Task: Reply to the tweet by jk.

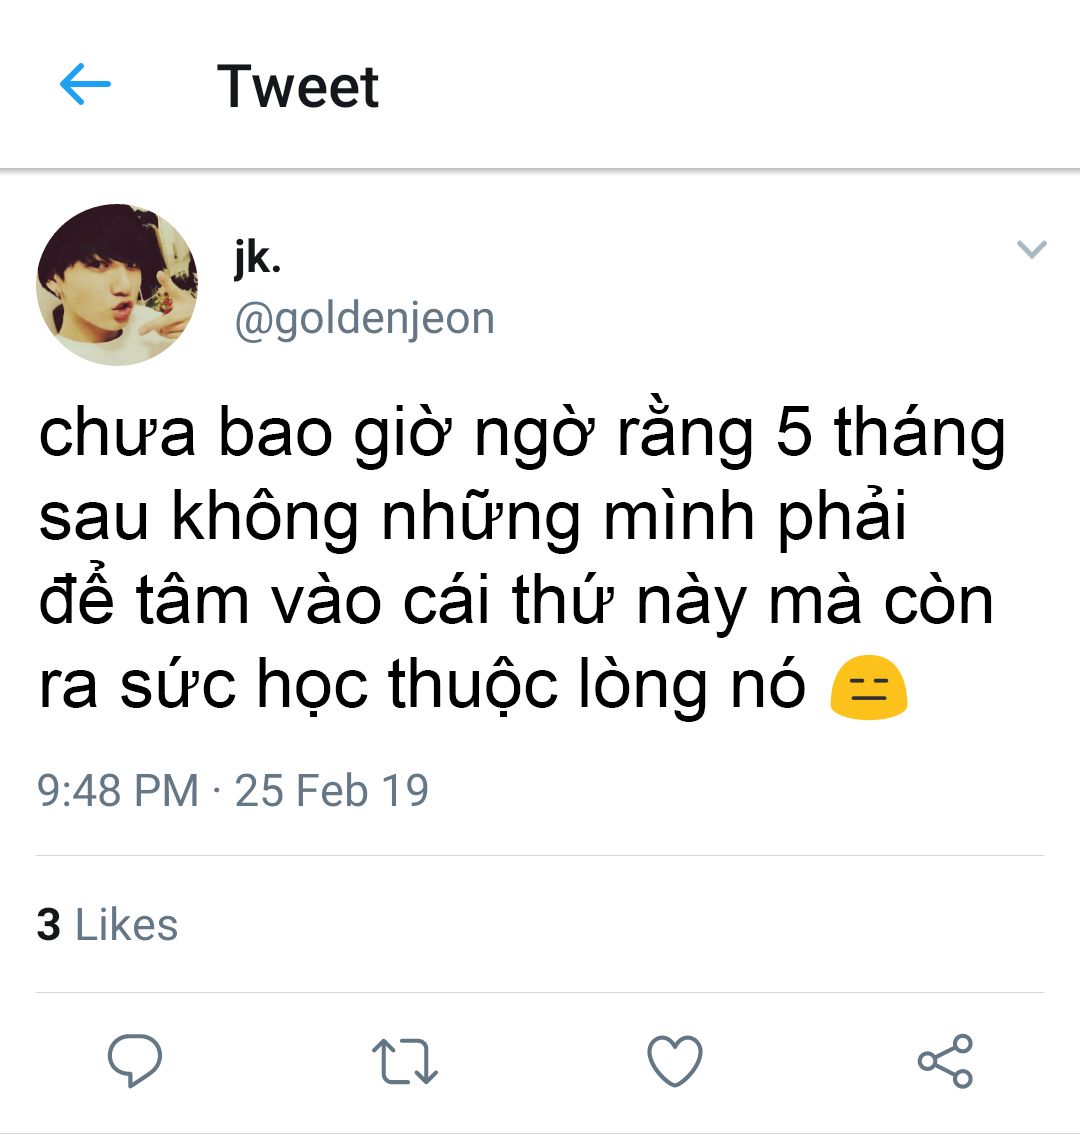Action: 135,1060
